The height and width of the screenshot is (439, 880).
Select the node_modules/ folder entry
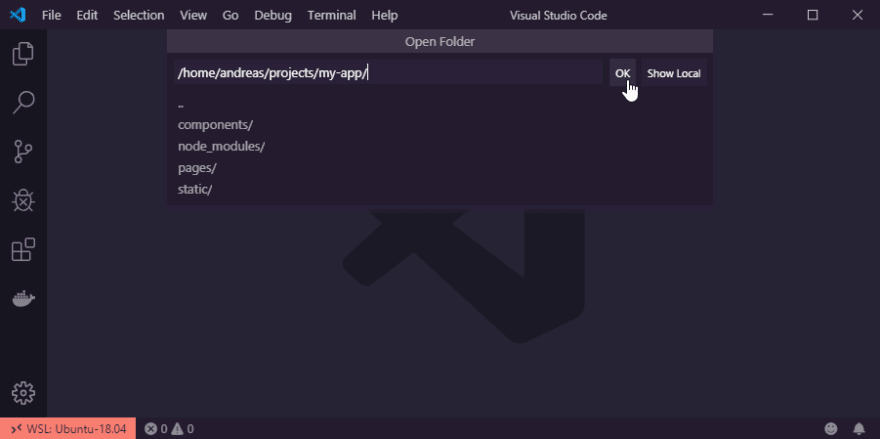coord(440,146)
